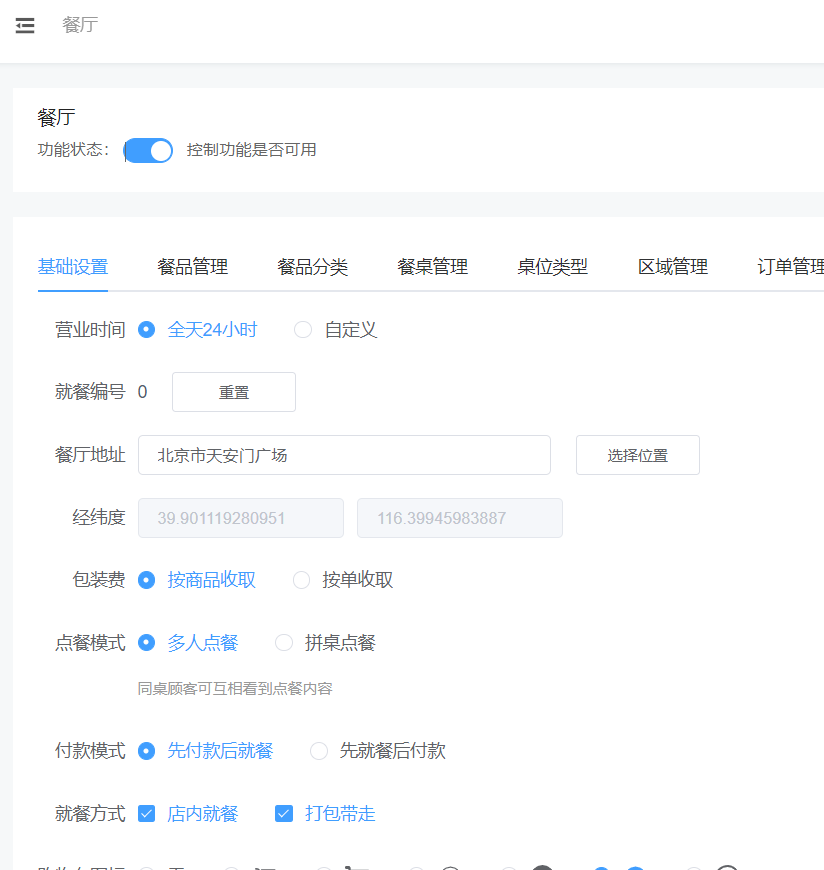Select the 桌位类型 tab
Screen dimensions: 824x870
pyautogui.click(x=552, y=267)
